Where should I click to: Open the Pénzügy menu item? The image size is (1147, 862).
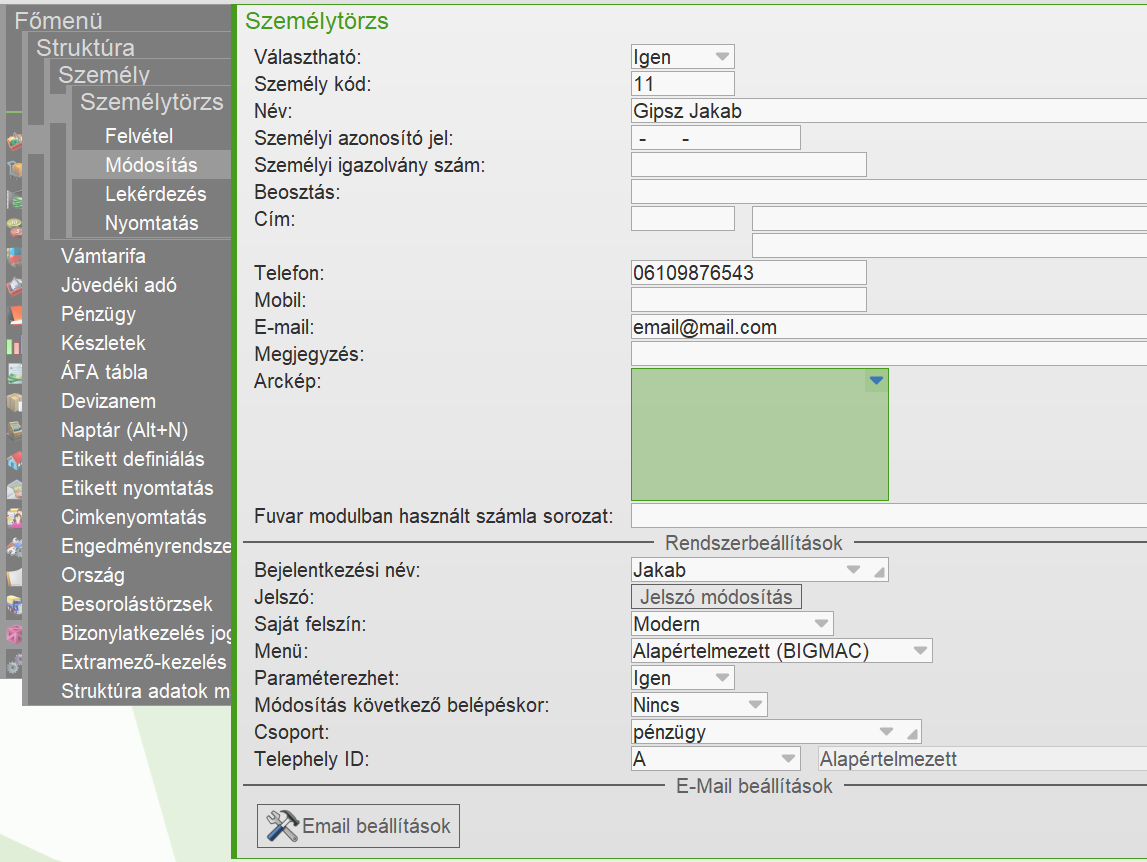click(x=98, y=314)
